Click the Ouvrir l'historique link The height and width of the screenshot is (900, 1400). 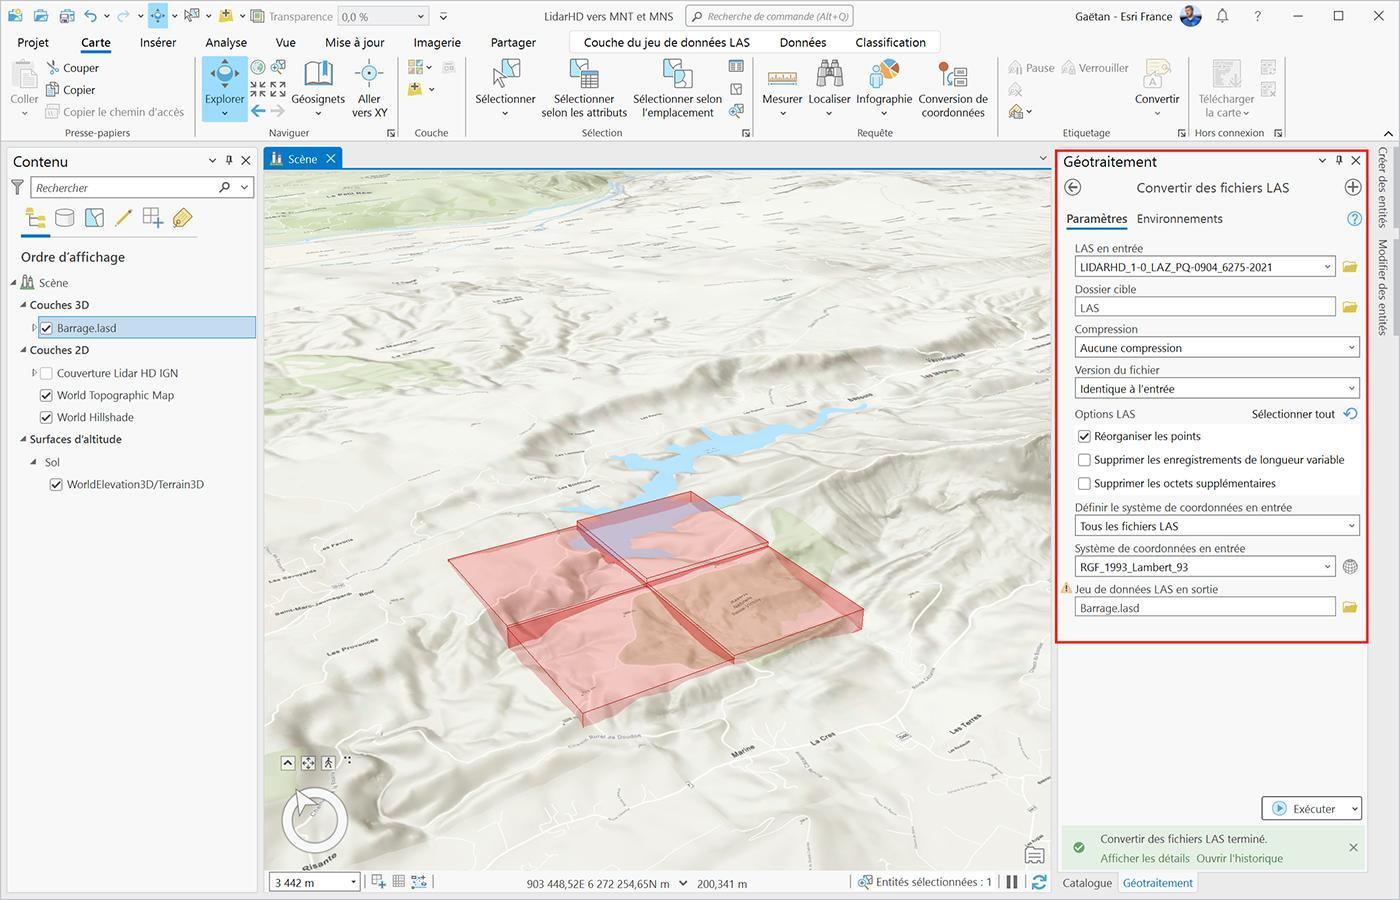pos(1239,858)
